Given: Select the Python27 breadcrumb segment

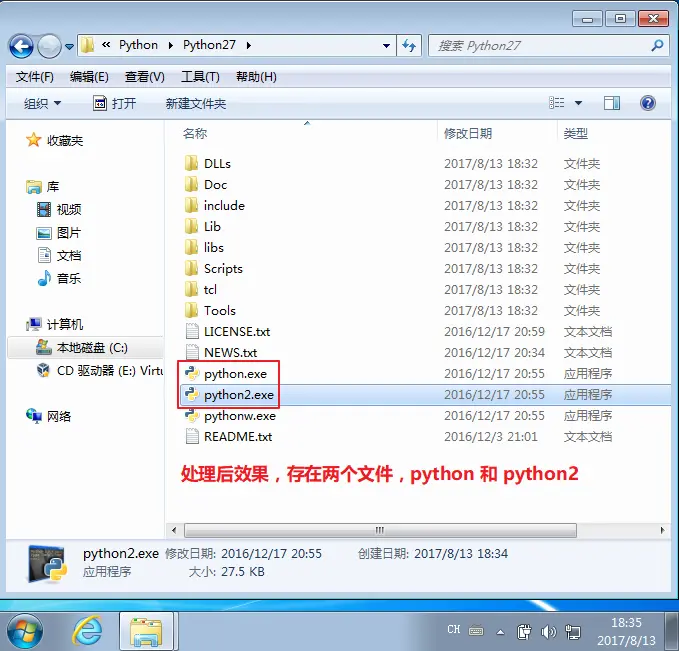Looking at the screenshot, I should 209,45.
